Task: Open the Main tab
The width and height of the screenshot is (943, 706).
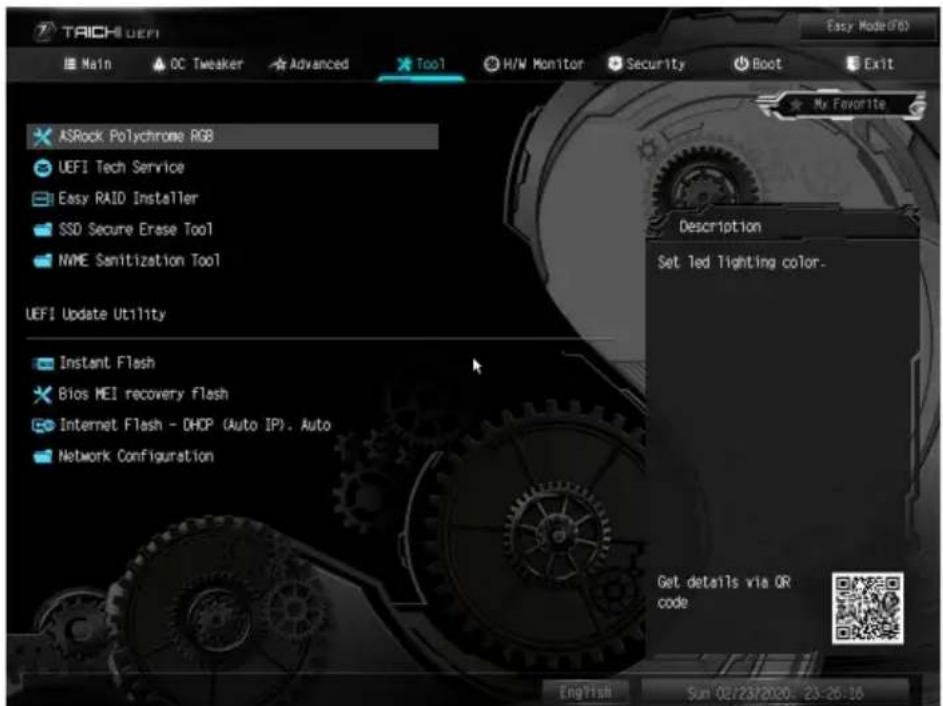Action: click(88, 64)
